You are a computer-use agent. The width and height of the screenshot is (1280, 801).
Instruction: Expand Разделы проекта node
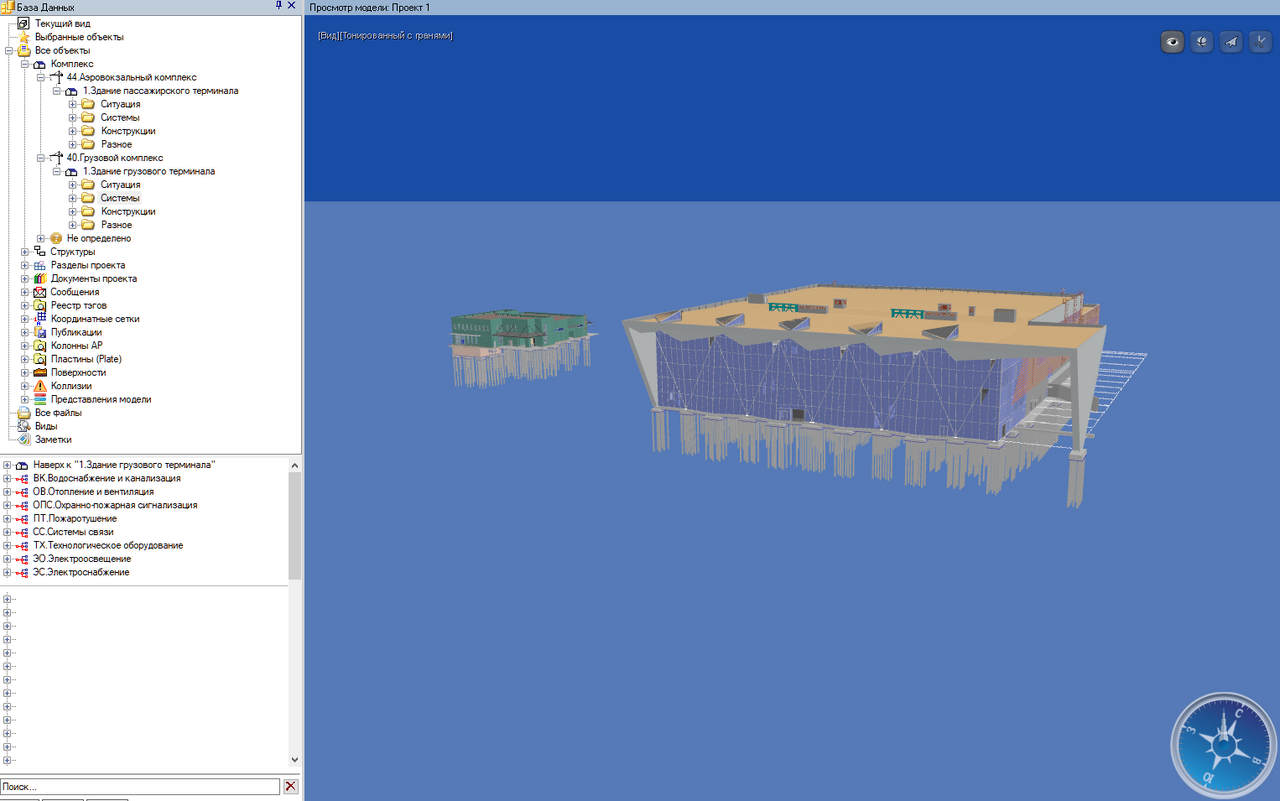pyautogui.click(x=25, y=265)
